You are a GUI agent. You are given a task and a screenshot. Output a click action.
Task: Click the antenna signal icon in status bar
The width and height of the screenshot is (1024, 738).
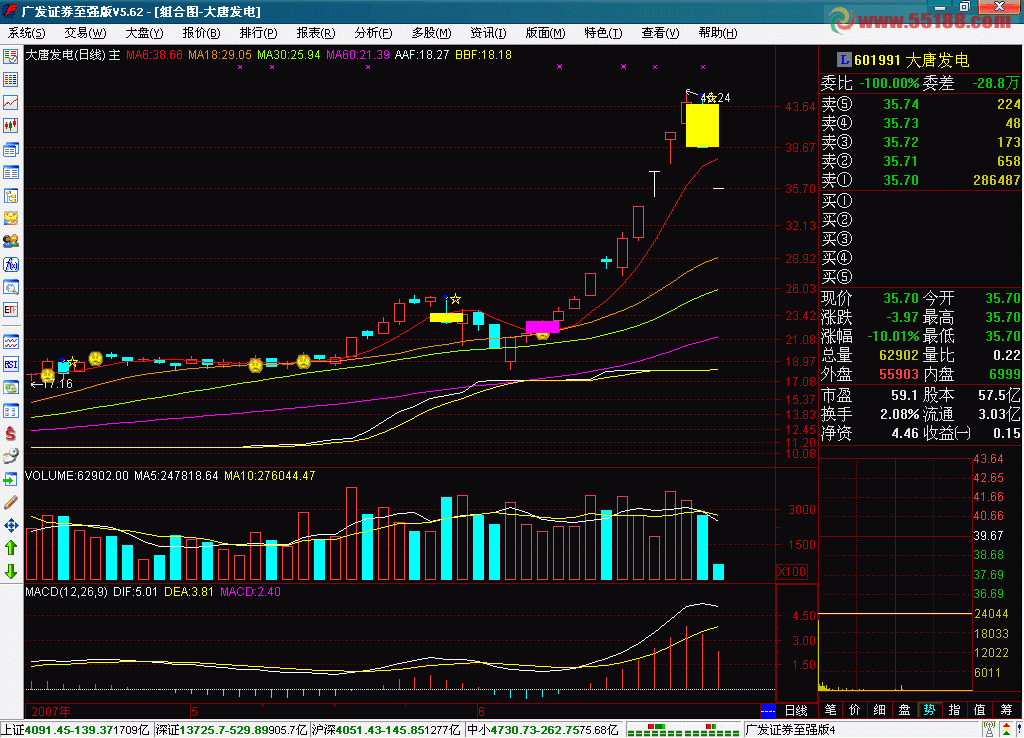pyautogui.click(x=990, y=730)
